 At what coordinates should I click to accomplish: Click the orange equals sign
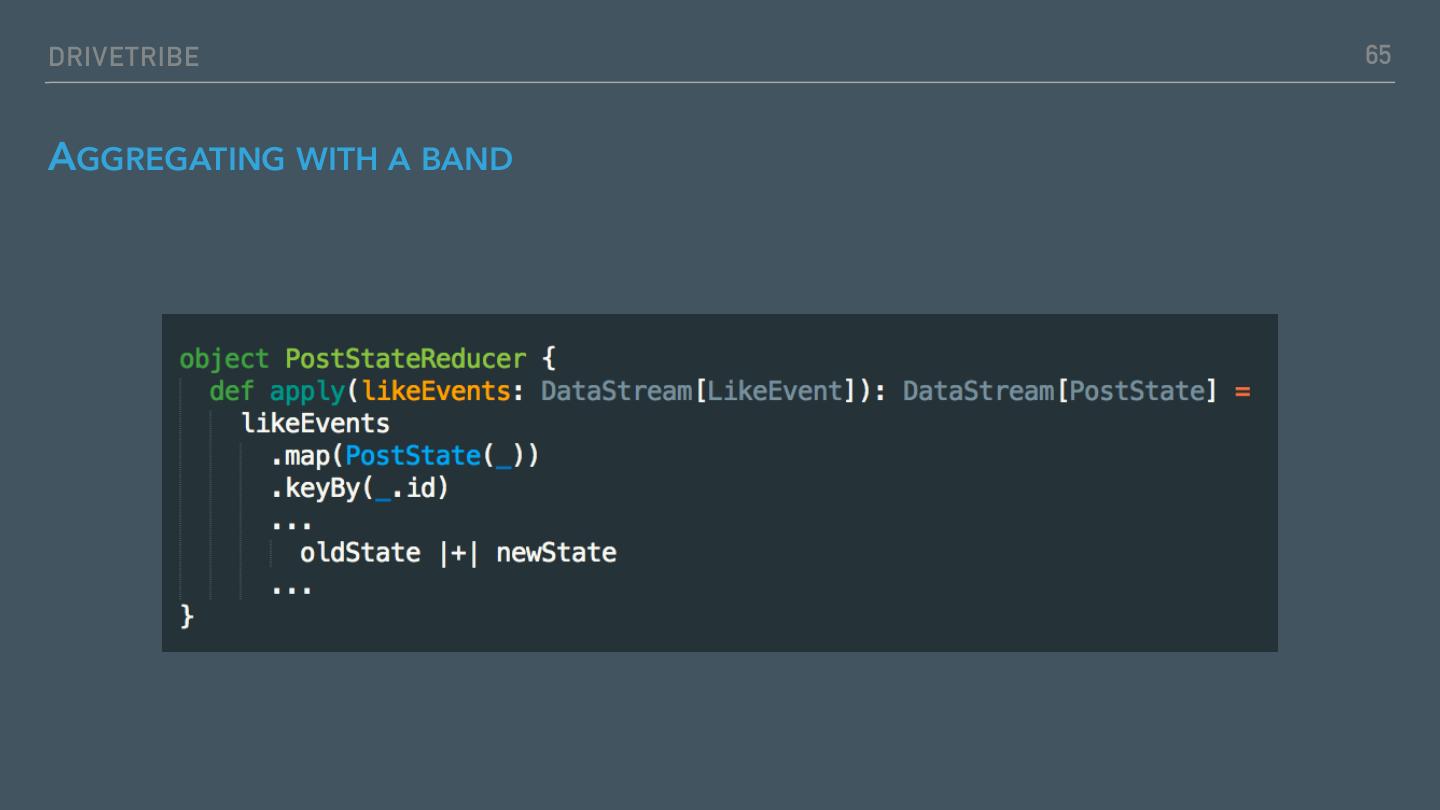1242,391
